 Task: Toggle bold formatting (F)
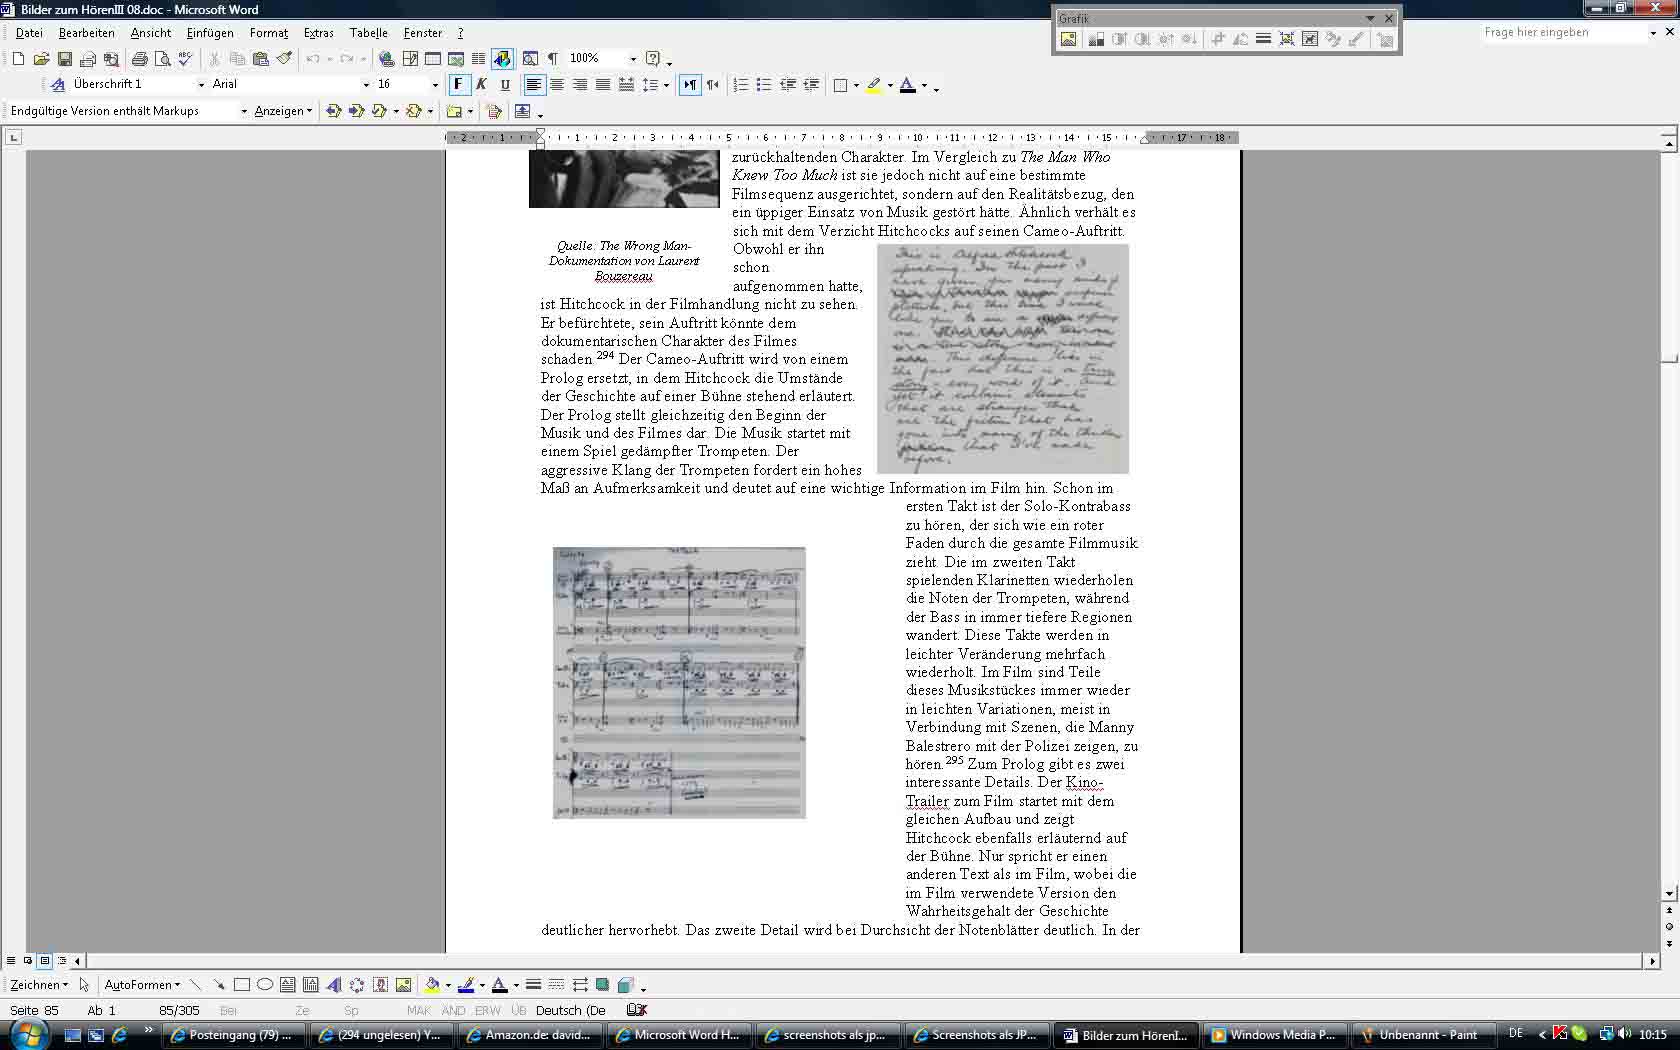tap(458, 85)
